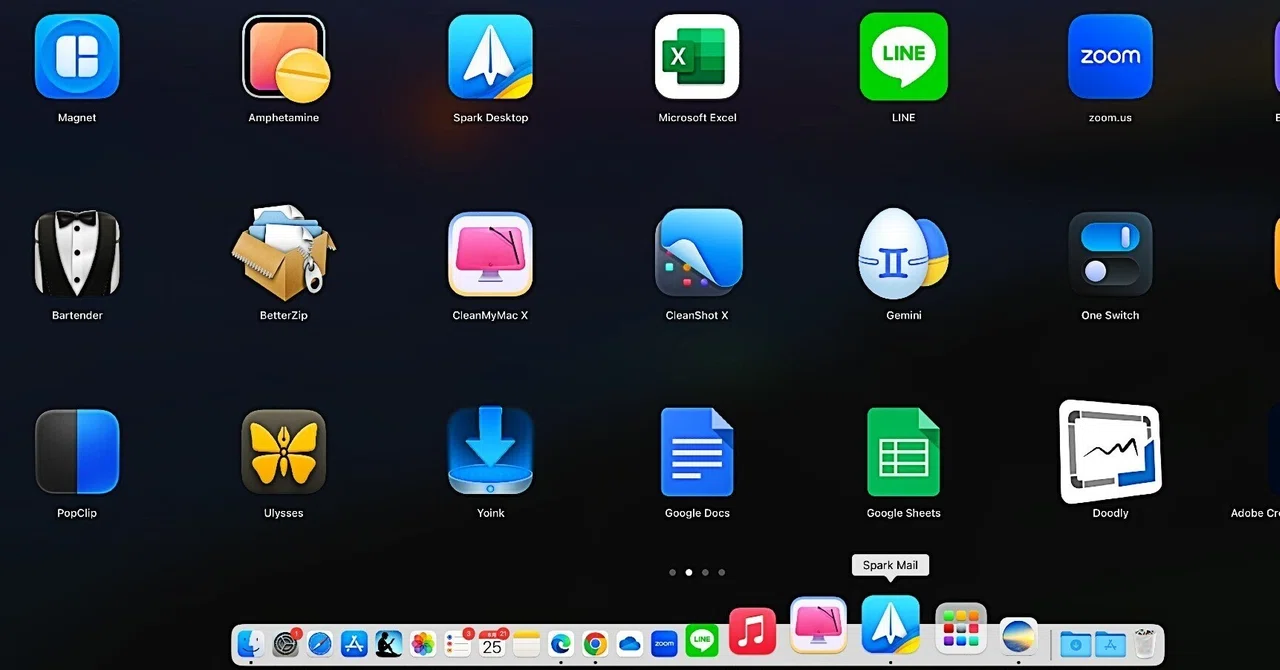Launch Ulysses butterfly app
Image resolution: width=1280 pixels, height=670 pixels.
click(x=284, y=452)
